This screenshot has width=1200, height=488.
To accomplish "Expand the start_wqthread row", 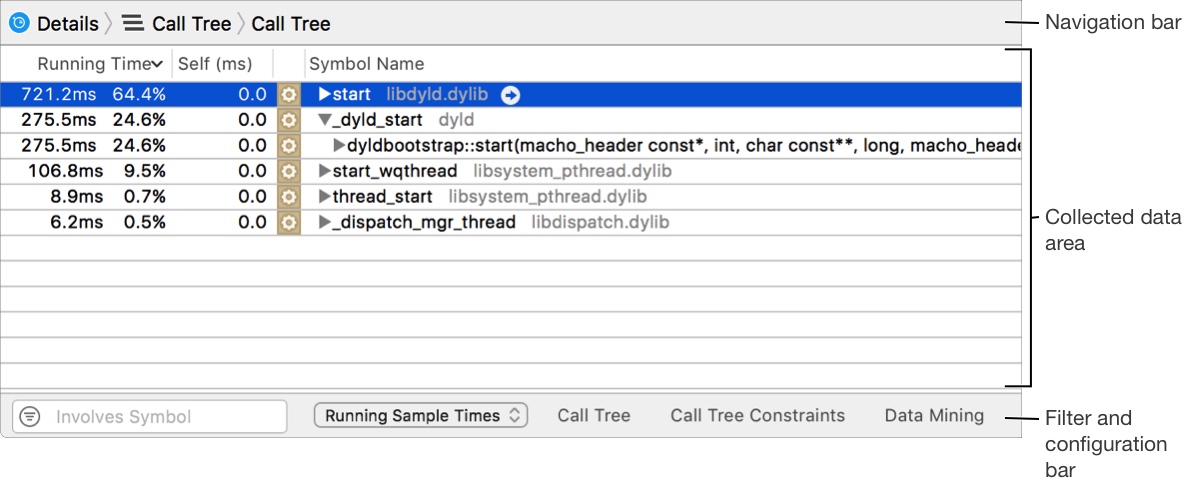I will click(x=324, y=171).
